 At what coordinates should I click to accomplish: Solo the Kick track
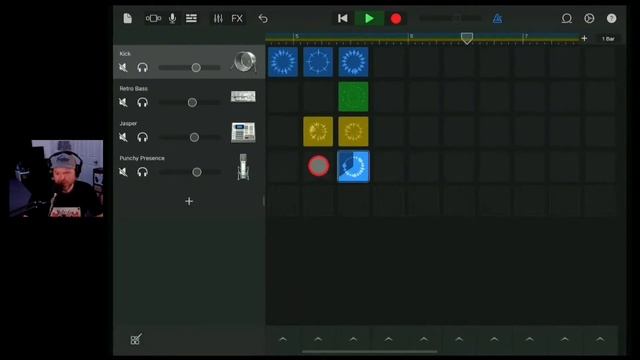pyautogui.click(x=142, y=67)
